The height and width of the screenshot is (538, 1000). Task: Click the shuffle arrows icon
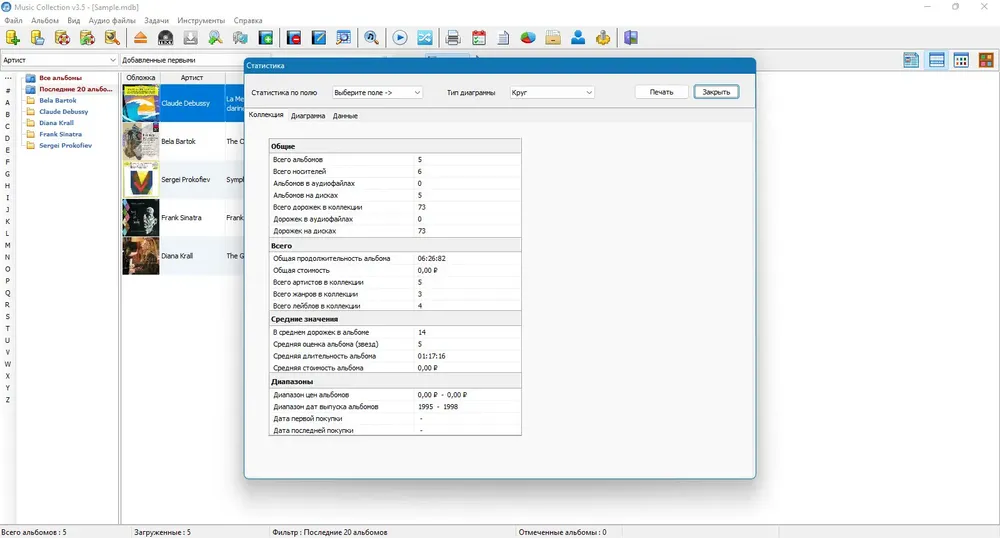click(425, 38)
